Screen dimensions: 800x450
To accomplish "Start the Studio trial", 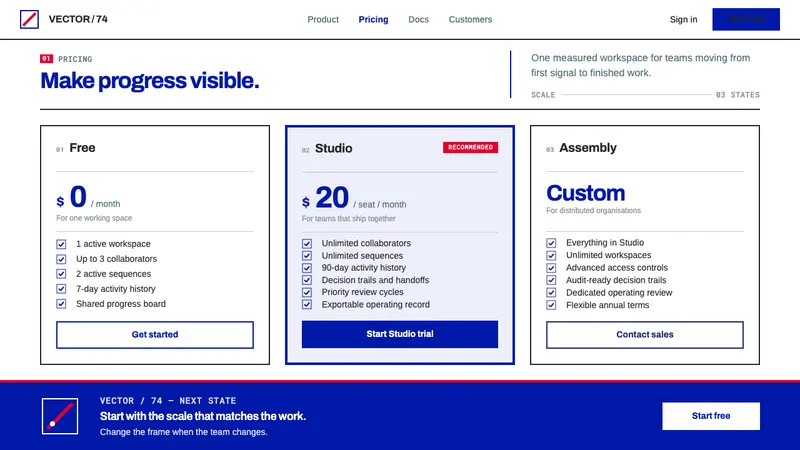I will [399, 334].
